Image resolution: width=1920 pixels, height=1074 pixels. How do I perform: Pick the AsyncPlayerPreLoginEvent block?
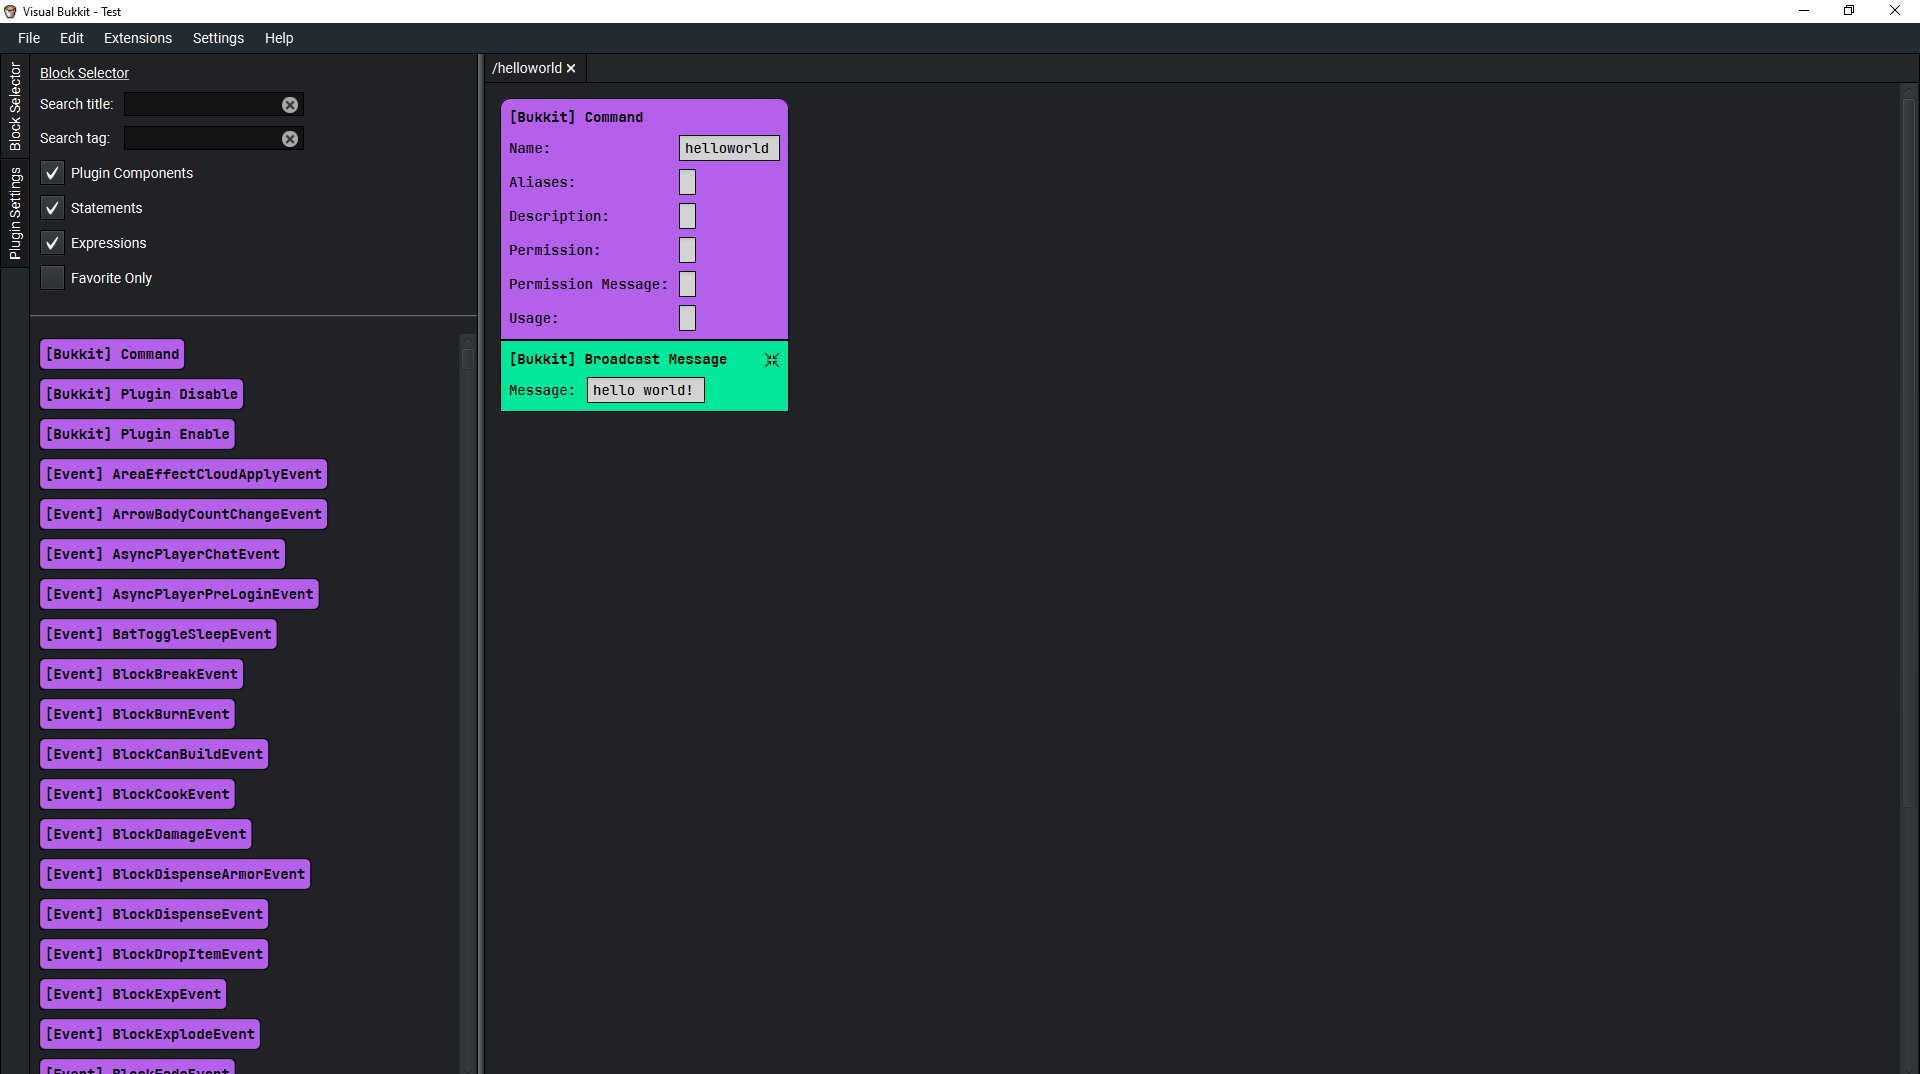(179, 595)
